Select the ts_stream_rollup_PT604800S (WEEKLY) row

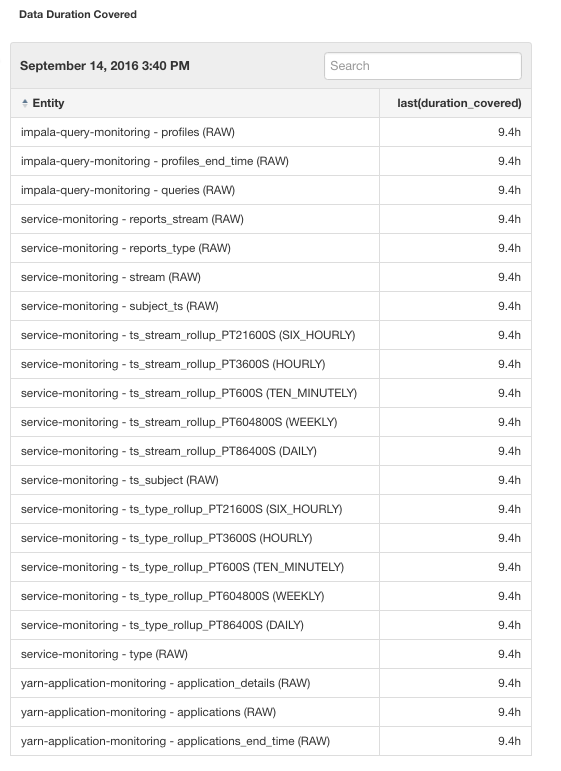tap(271, 422)
